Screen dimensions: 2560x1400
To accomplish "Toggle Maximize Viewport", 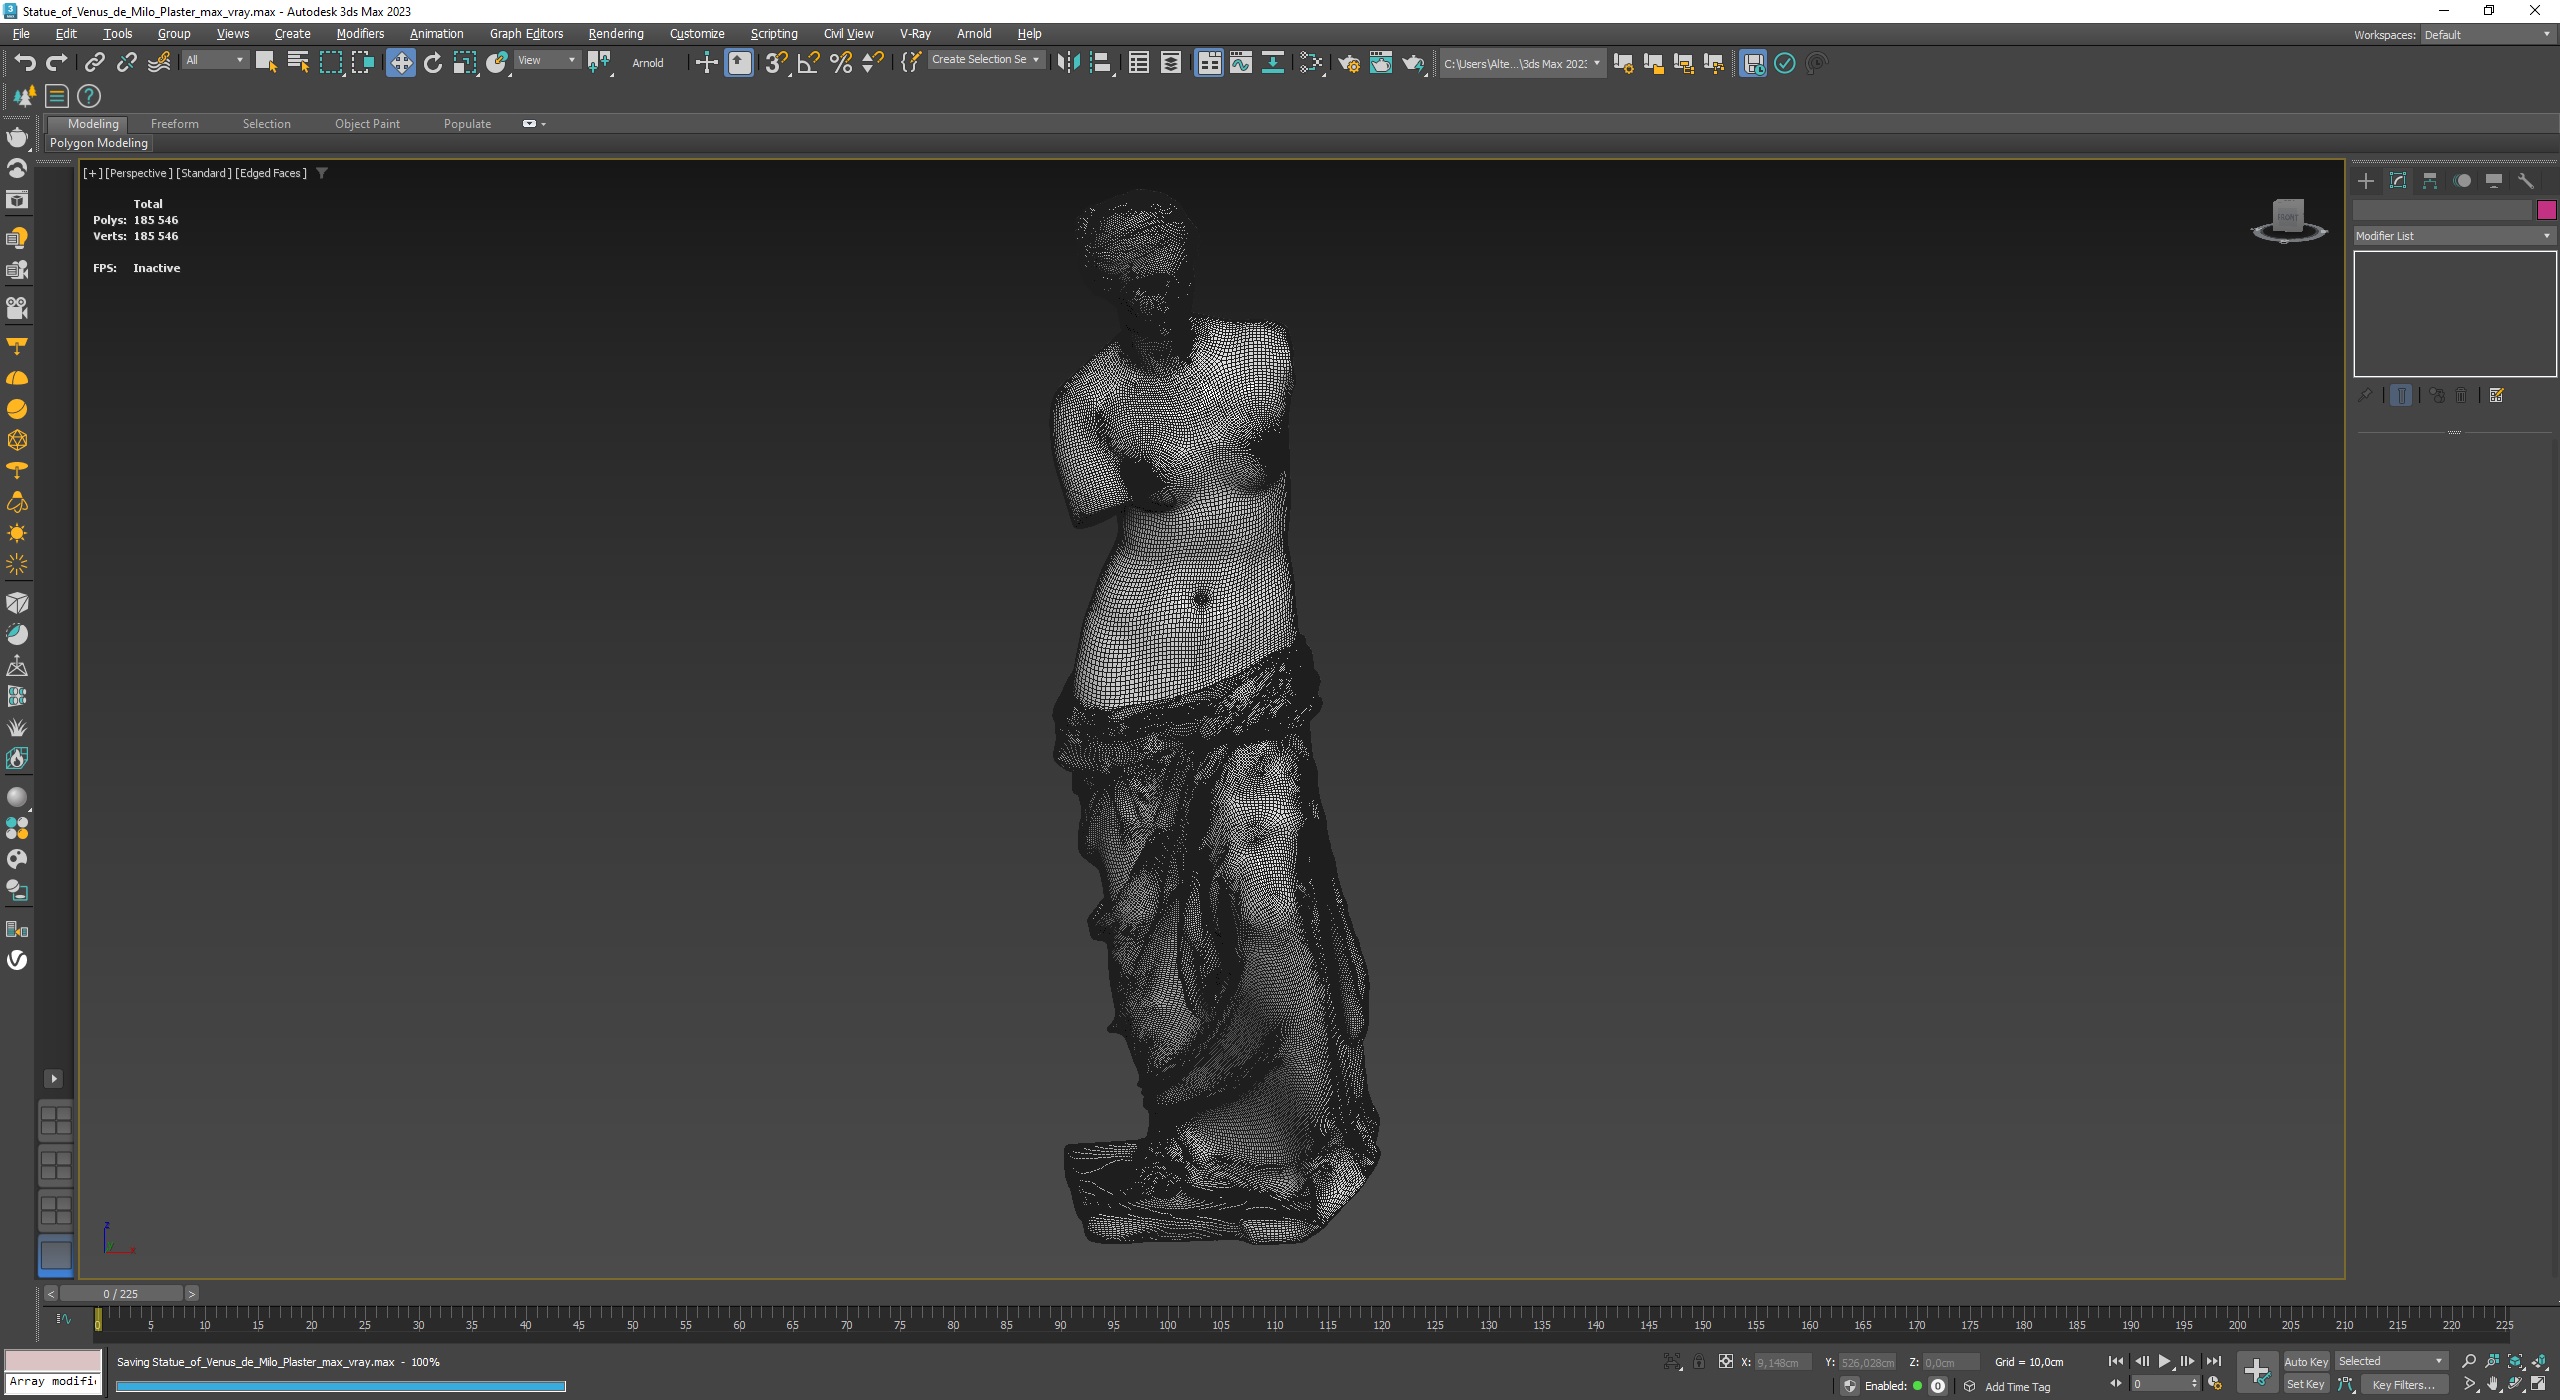I will coord(2539,1384).
